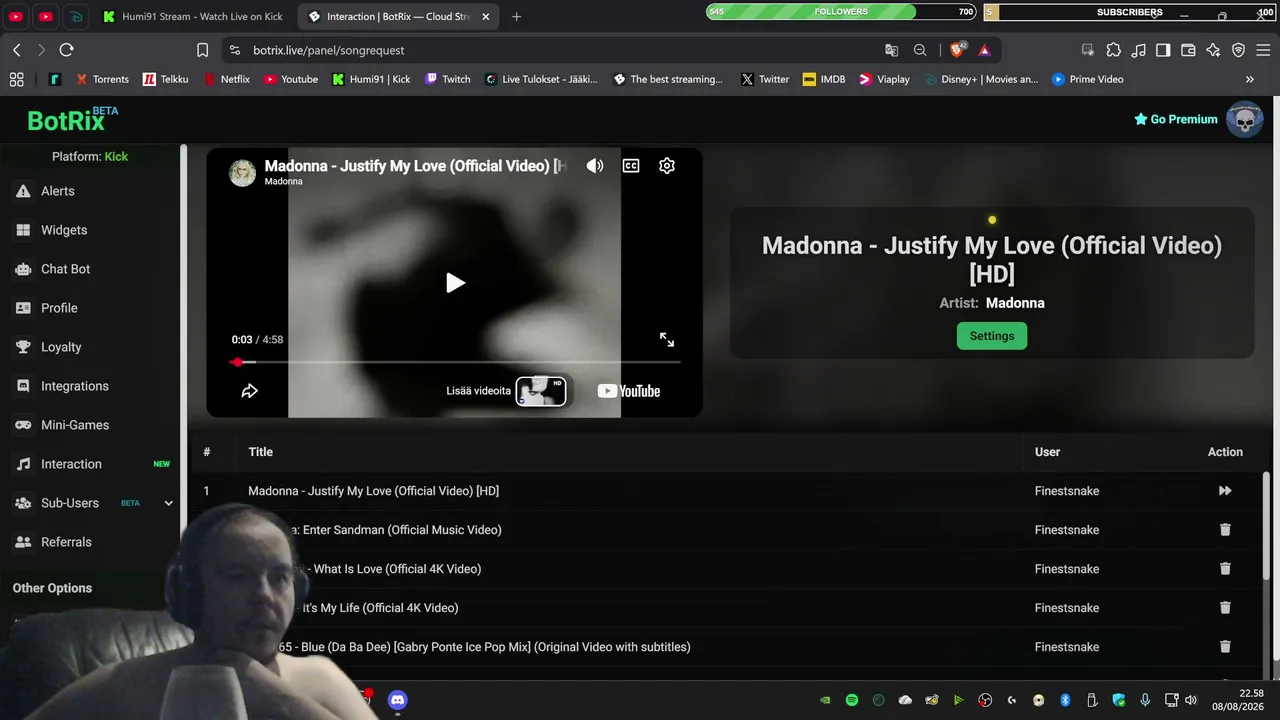Open the Torrents bookmark
Image resolution: width=1280 pixels, height=720 pixels.
click(101, 79)
